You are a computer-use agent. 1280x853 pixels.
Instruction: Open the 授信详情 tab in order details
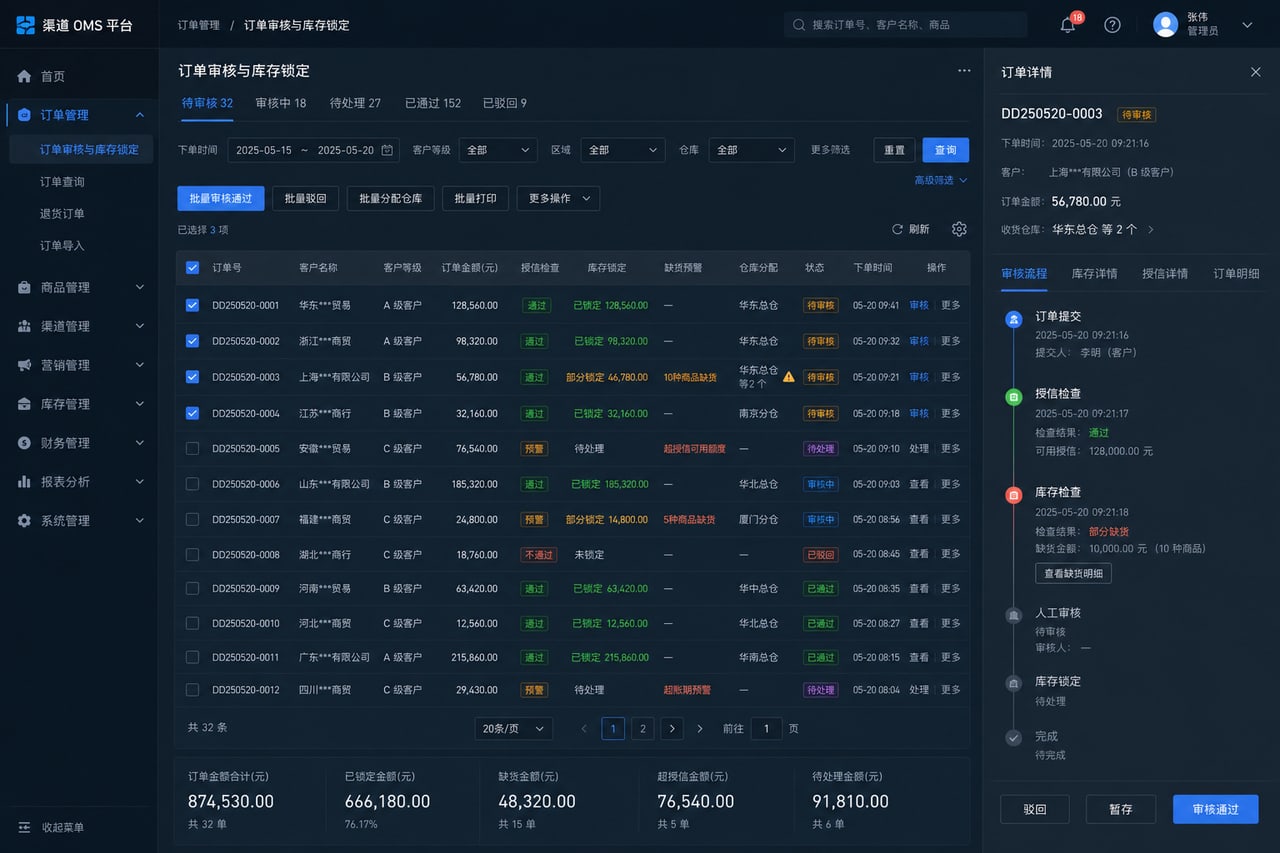tap(1165, 273)
